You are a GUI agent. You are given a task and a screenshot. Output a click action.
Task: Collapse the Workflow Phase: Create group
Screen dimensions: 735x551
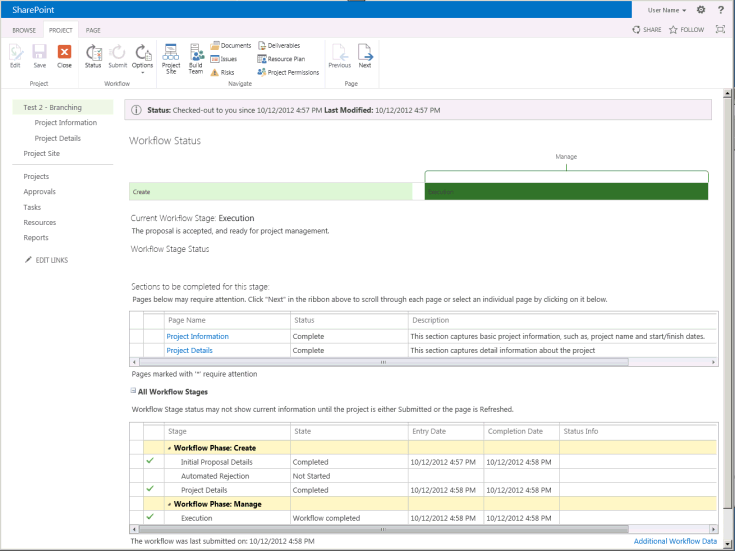click(x=169, y=447)
